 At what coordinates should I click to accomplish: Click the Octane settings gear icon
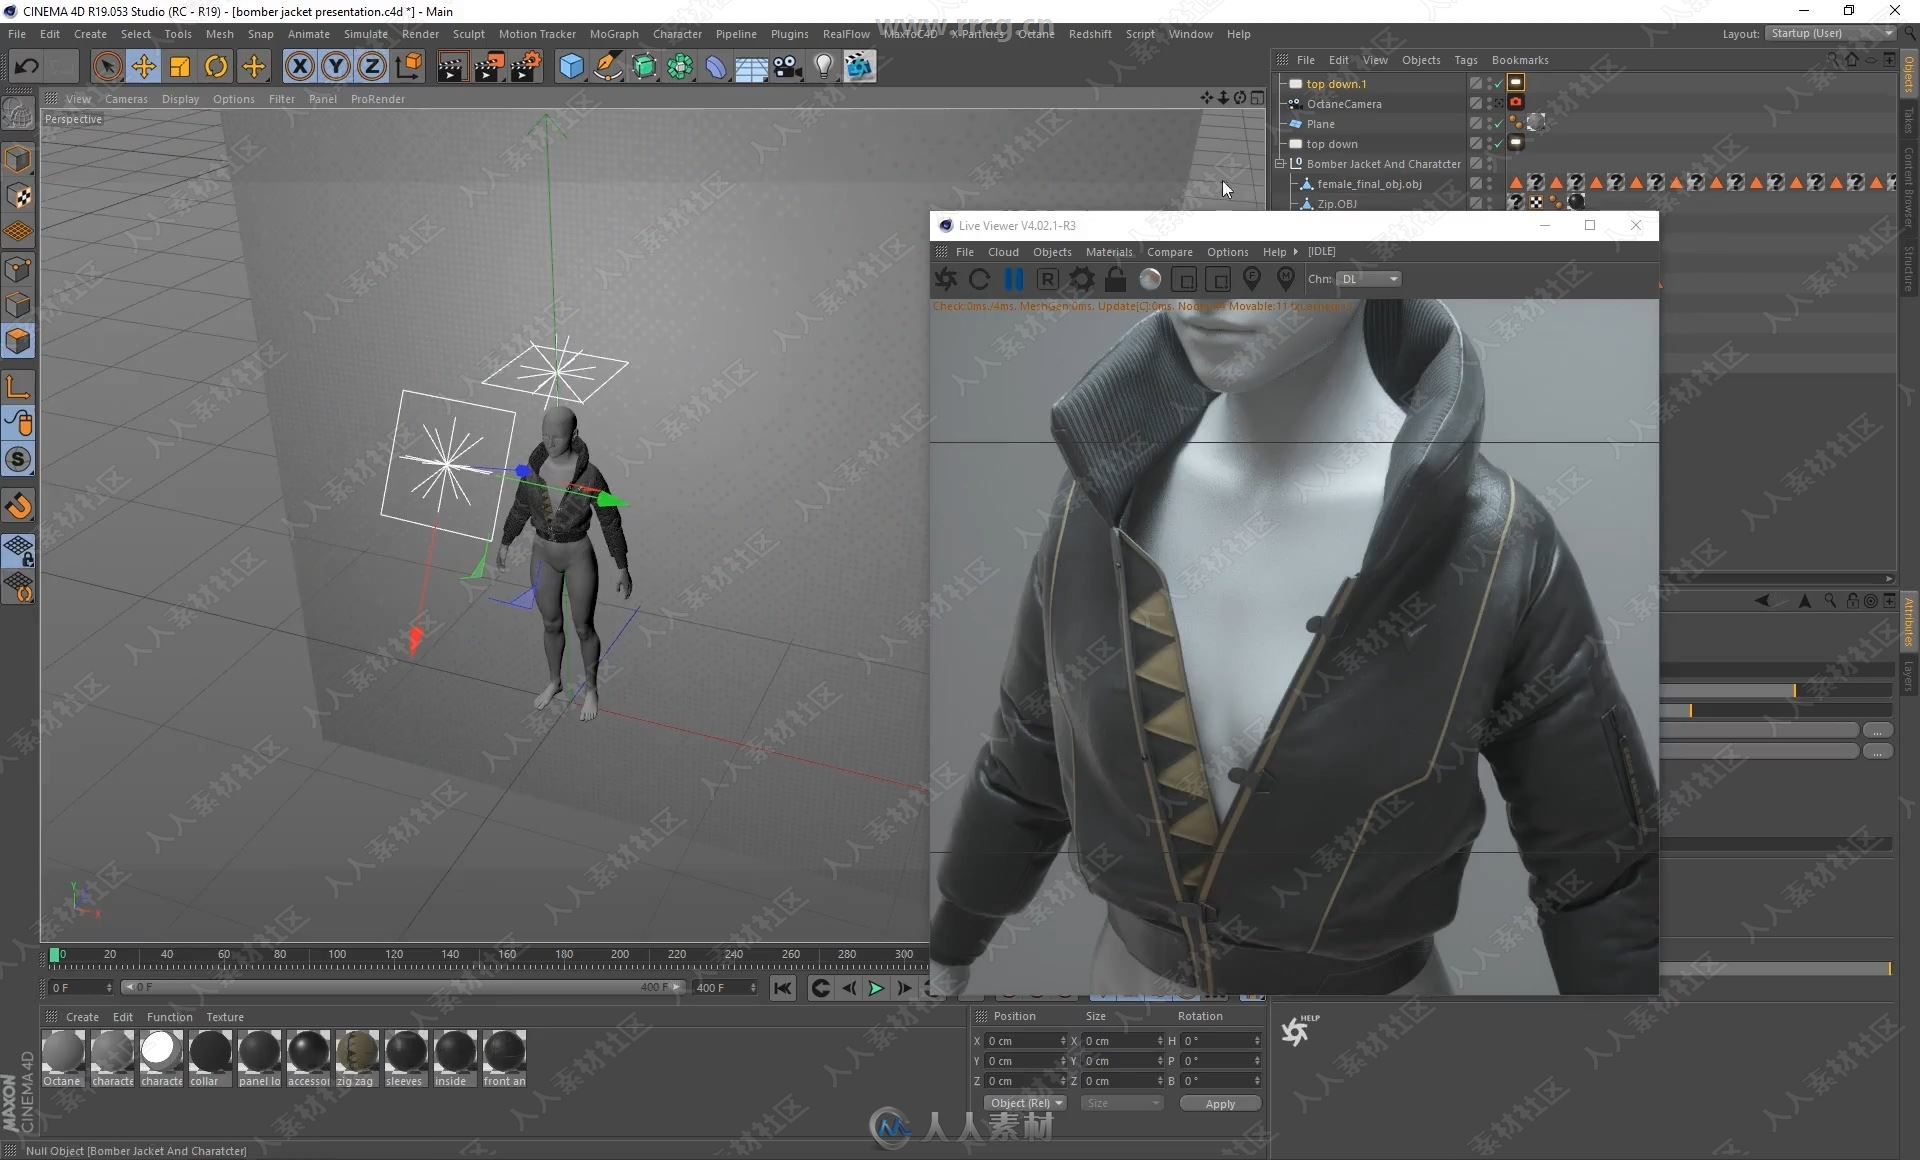tap(1082, 278)
